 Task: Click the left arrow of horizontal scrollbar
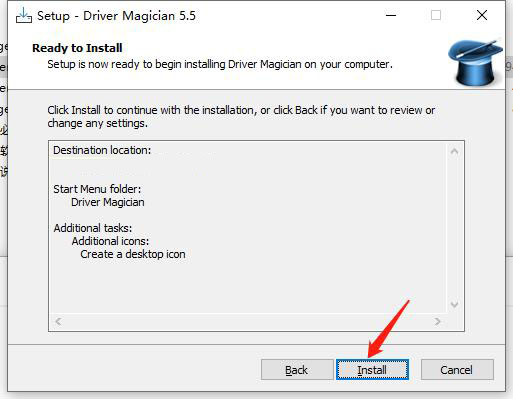(58, 321)
